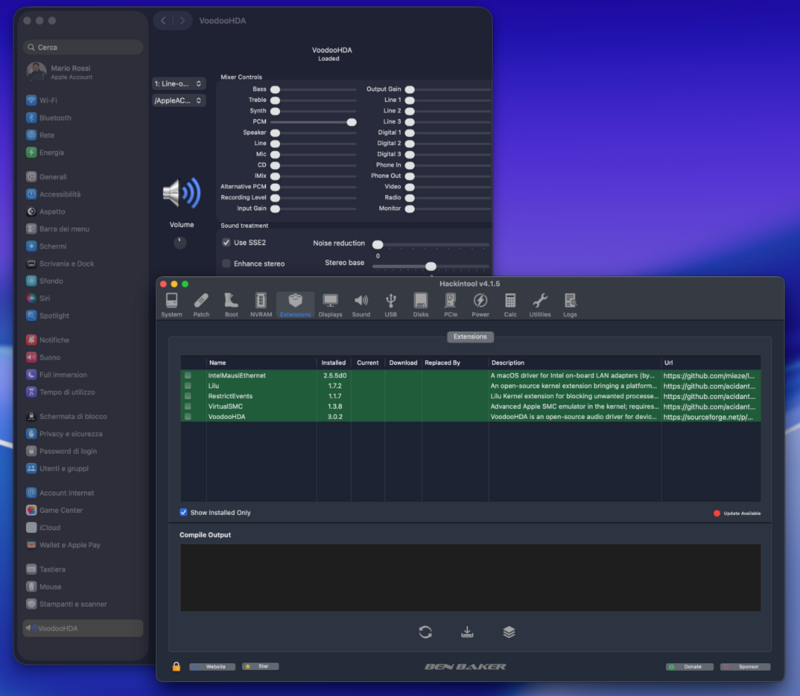Tick the IntelMausiEthernet row checkbox
Viewport: 800px width, 696px height.
coord(188,376)
